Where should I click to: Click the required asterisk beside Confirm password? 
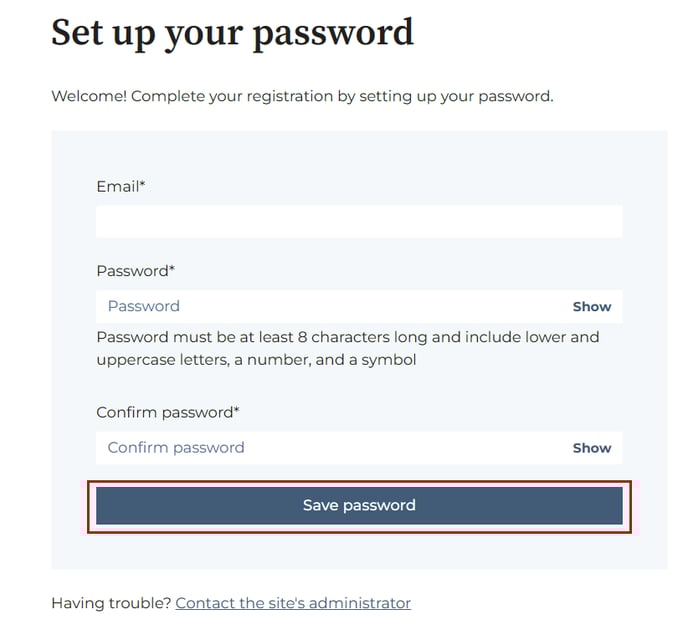pyautogui.click(x=236, y=409)
